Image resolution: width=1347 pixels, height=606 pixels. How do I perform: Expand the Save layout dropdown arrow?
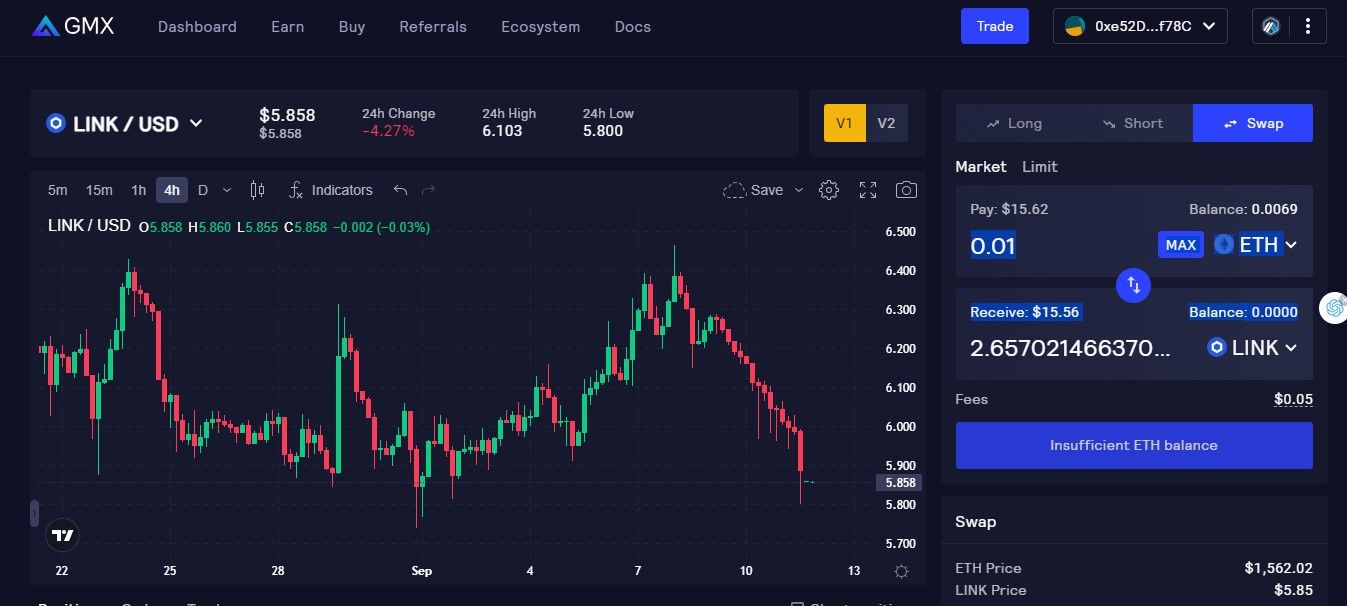click(799, 190)
